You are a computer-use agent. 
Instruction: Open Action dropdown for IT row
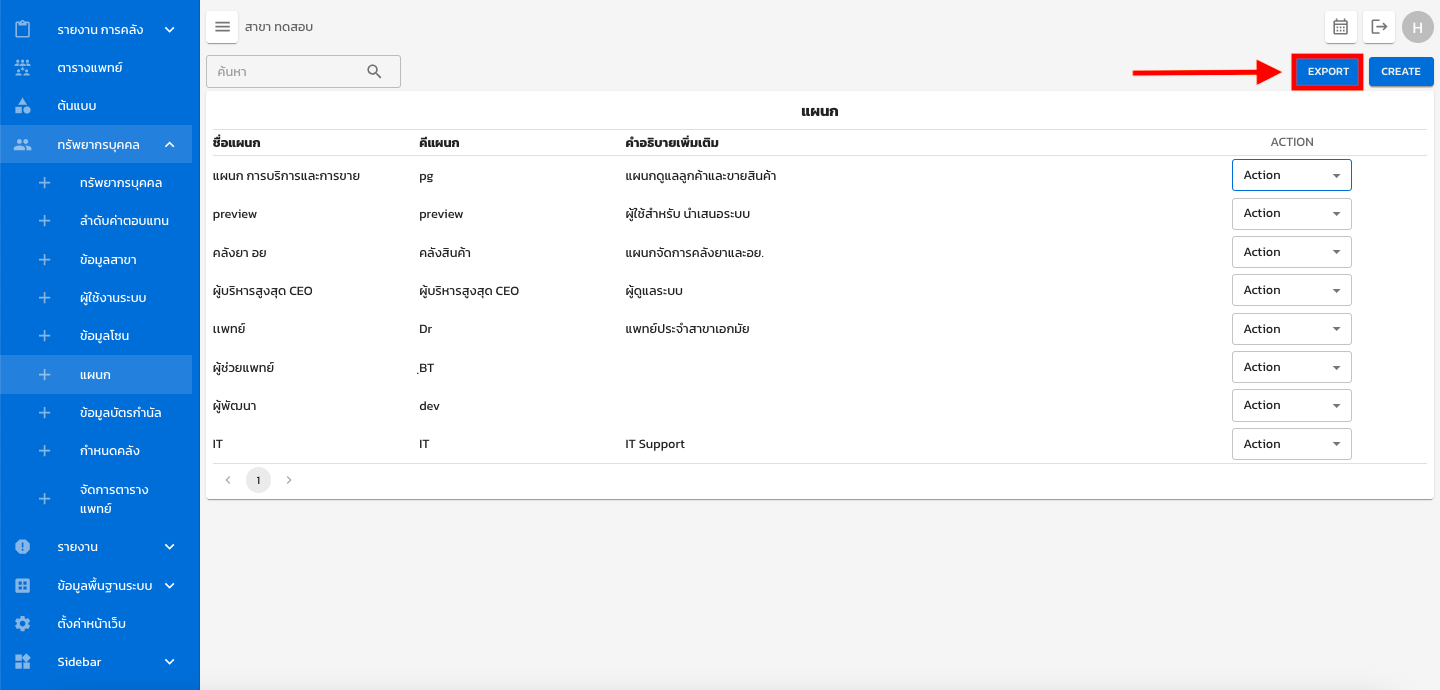coord(1291,444)
